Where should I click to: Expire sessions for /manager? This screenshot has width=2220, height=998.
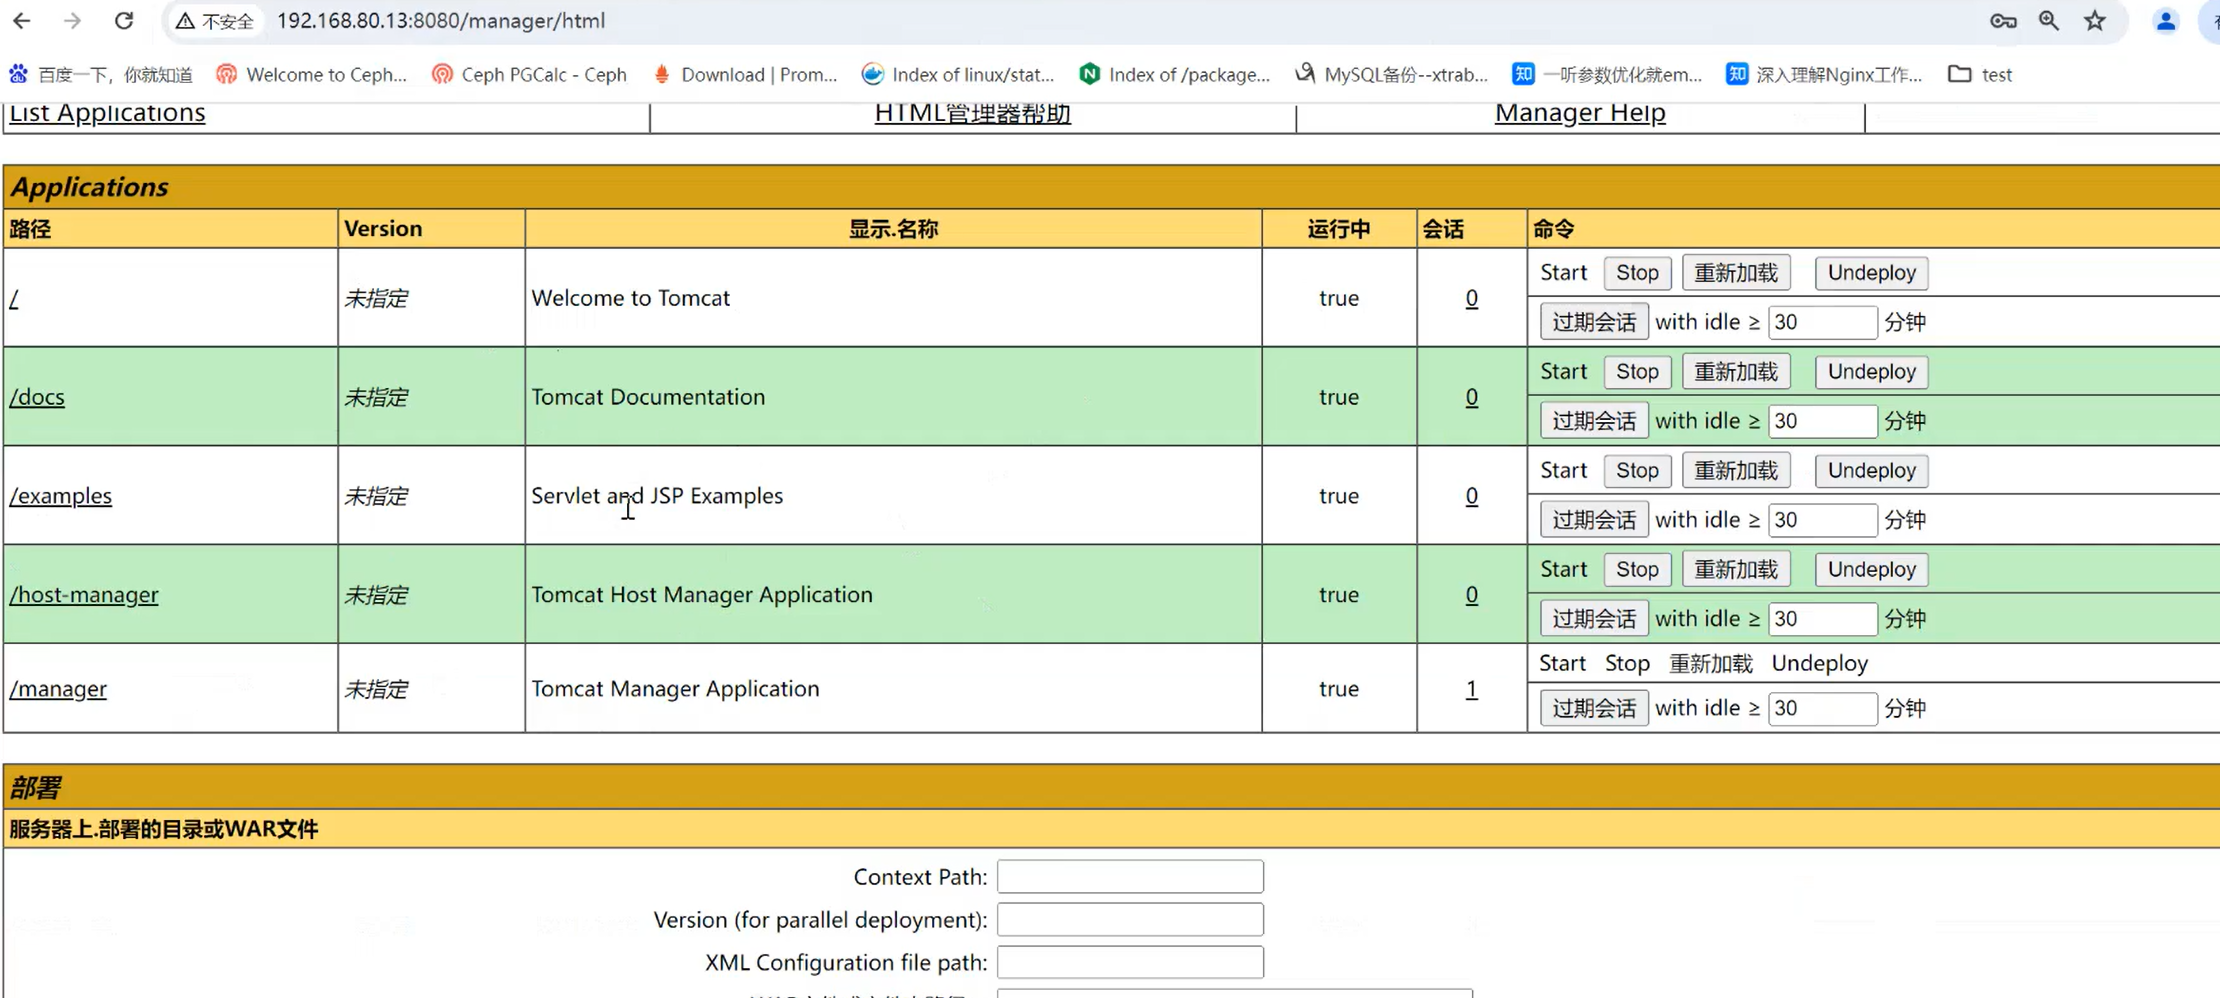pos(1594,709)
